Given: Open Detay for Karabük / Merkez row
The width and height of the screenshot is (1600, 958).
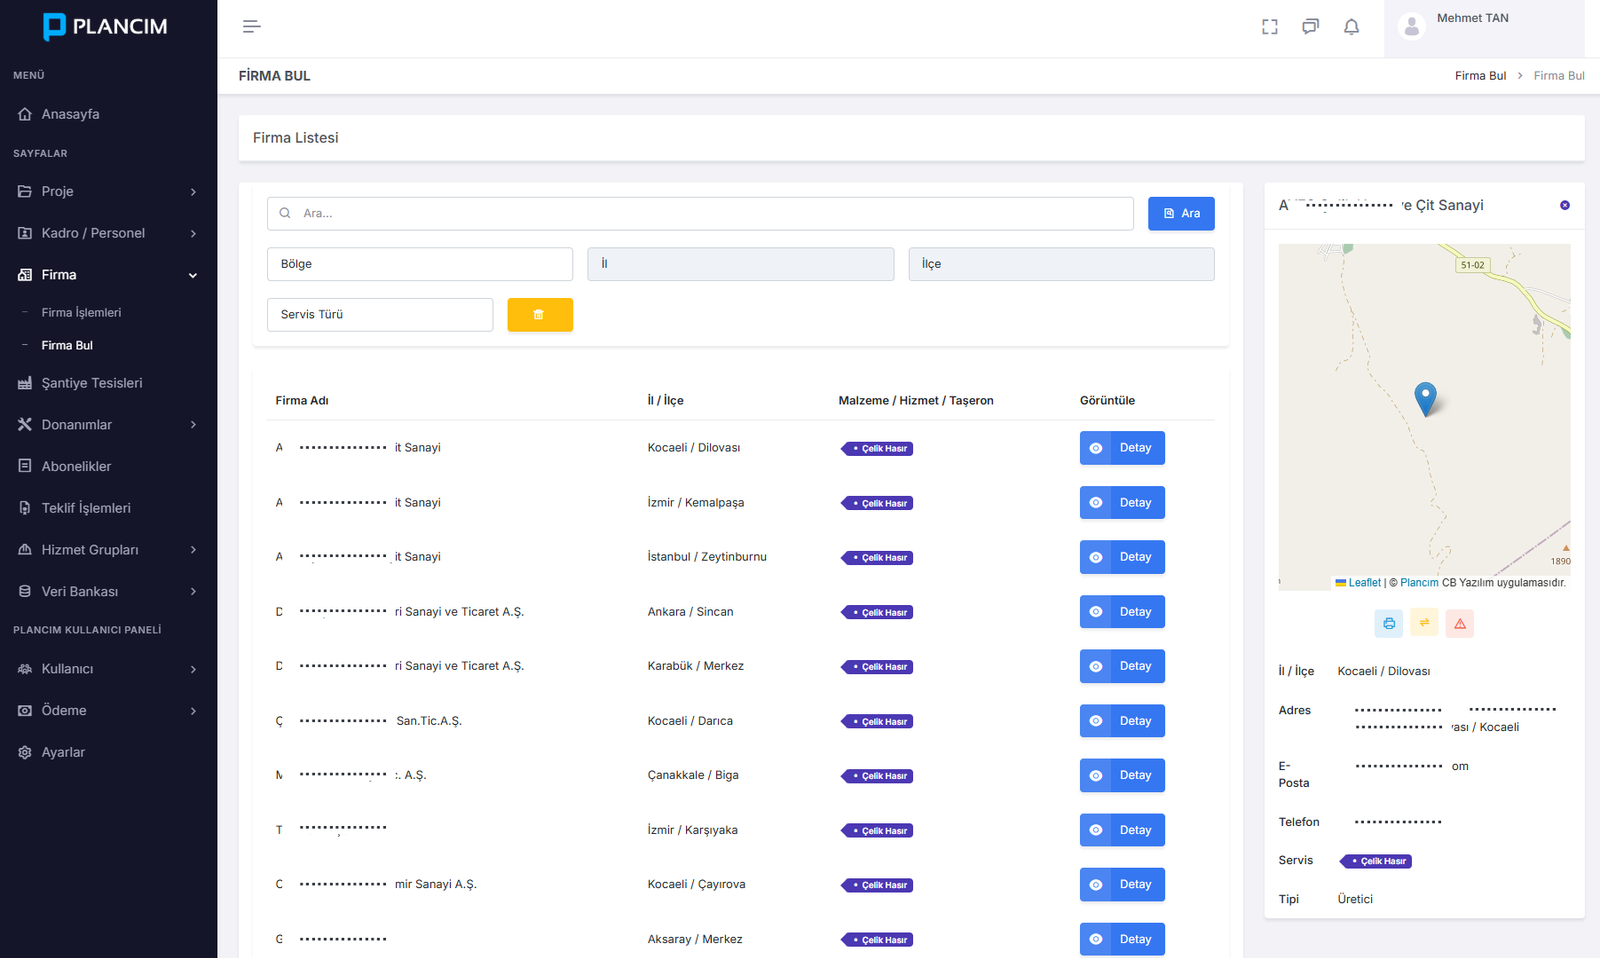Looking at the screenshot, I should 1122,666.
